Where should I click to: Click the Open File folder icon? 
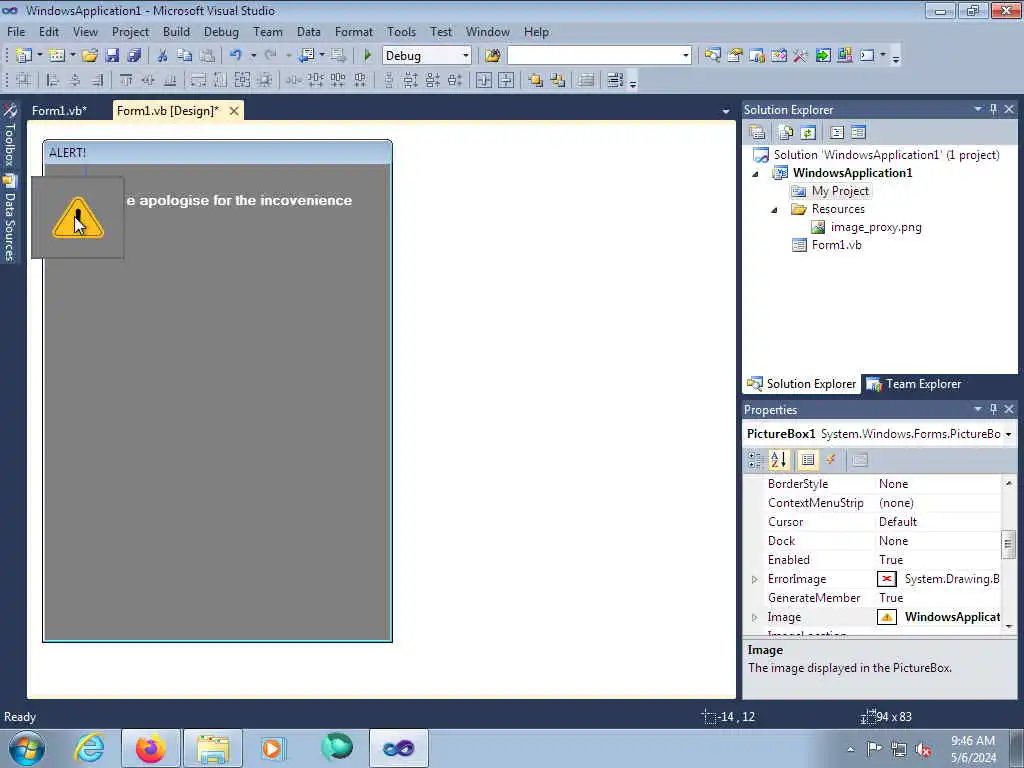89,56
